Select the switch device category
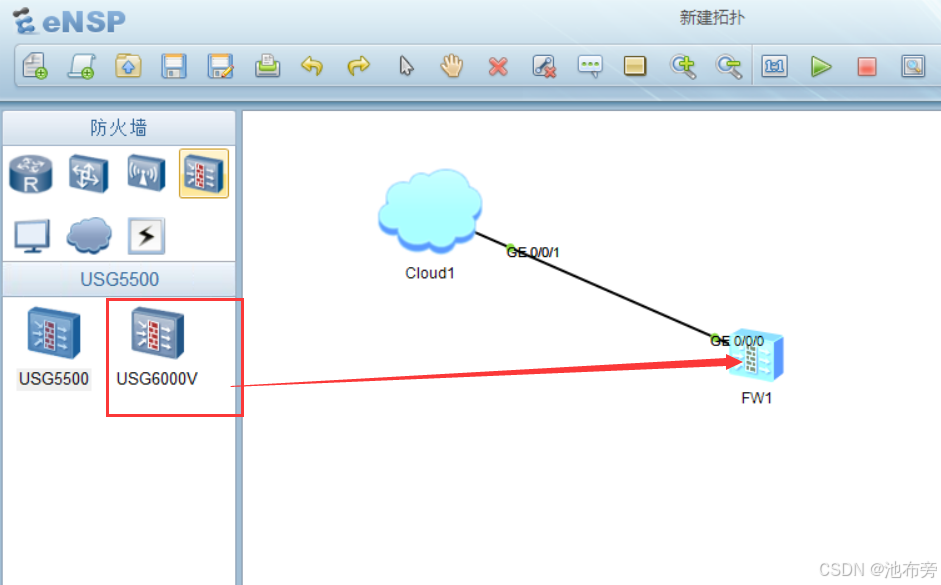941x585 pixels. pos(88,174)
